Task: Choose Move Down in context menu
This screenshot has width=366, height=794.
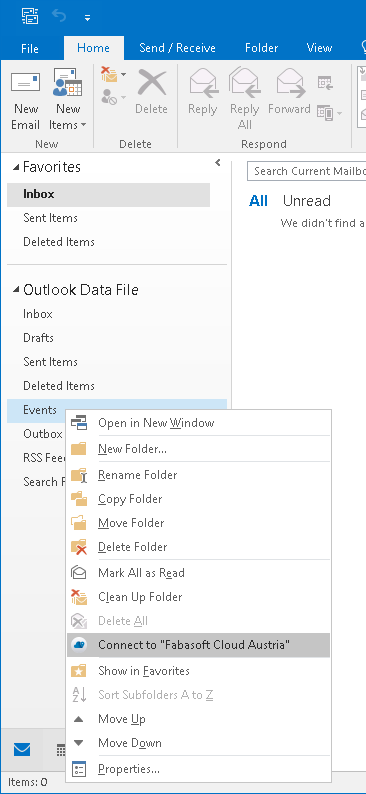Action: click(198, 743)
